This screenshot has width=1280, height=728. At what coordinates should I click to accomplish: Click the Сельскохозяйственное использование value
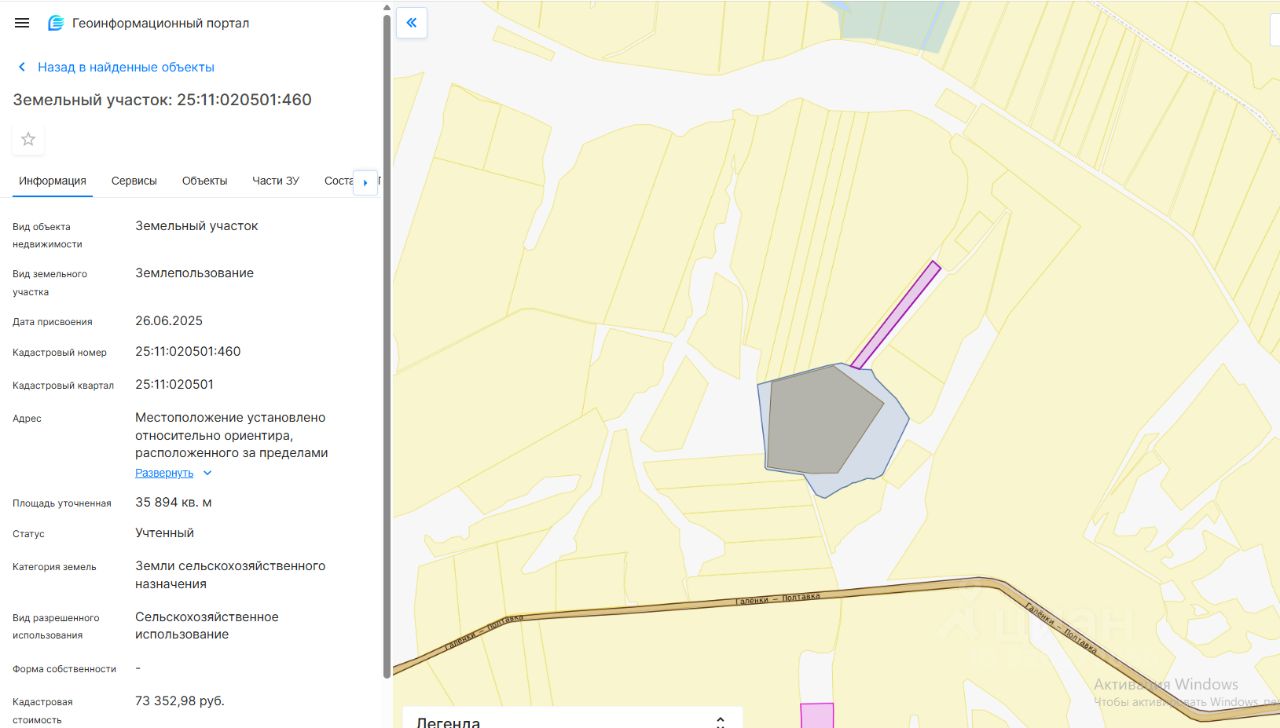click(207, 625)
